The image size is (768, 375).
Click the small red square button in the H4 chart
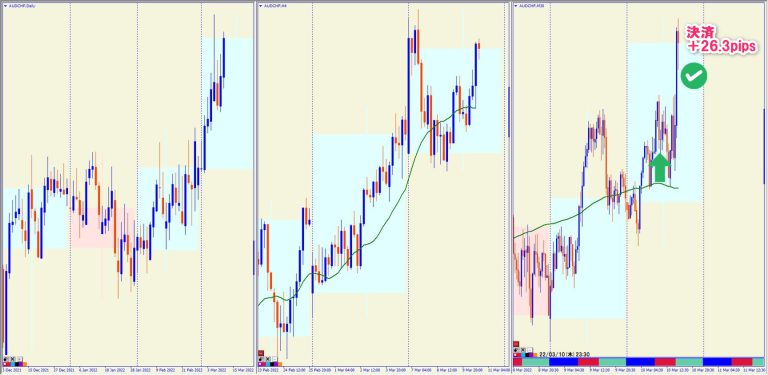tap(261, 353)
